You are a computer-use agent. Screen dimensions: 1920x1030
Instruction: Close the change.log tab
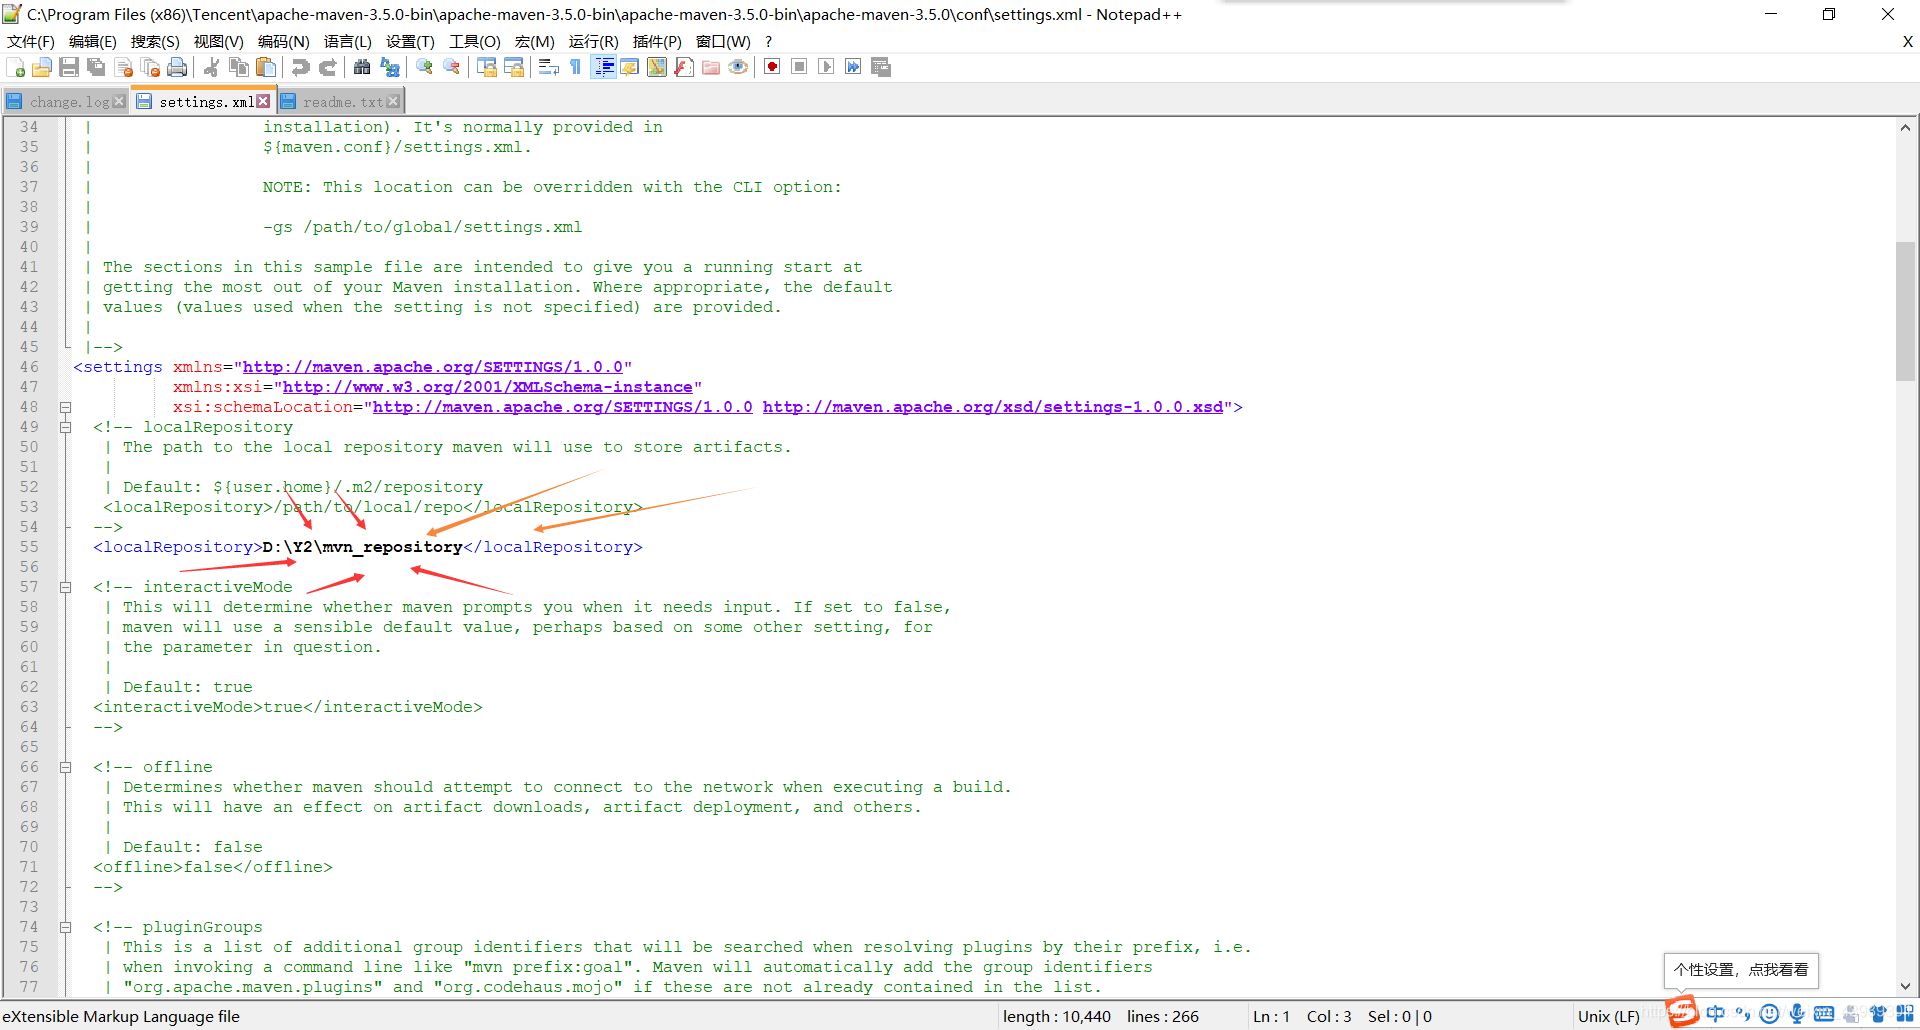[119, 101]
